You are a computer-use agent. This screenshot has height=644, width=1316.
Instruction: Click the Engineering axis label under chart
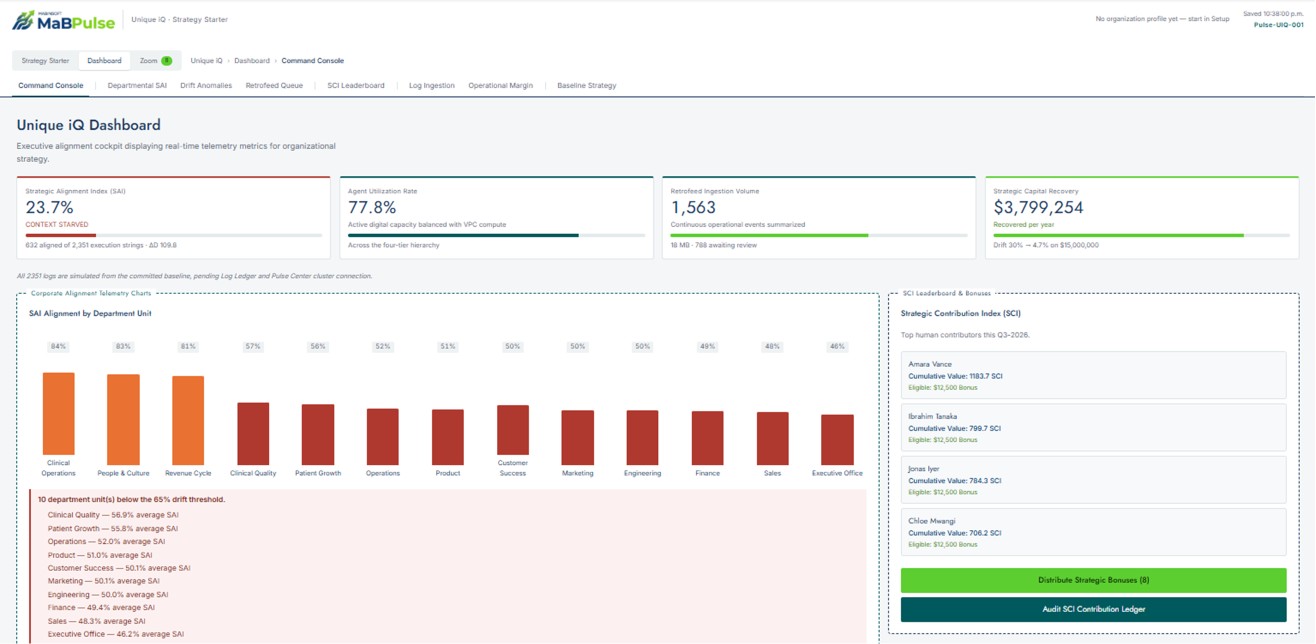point(642,473)
